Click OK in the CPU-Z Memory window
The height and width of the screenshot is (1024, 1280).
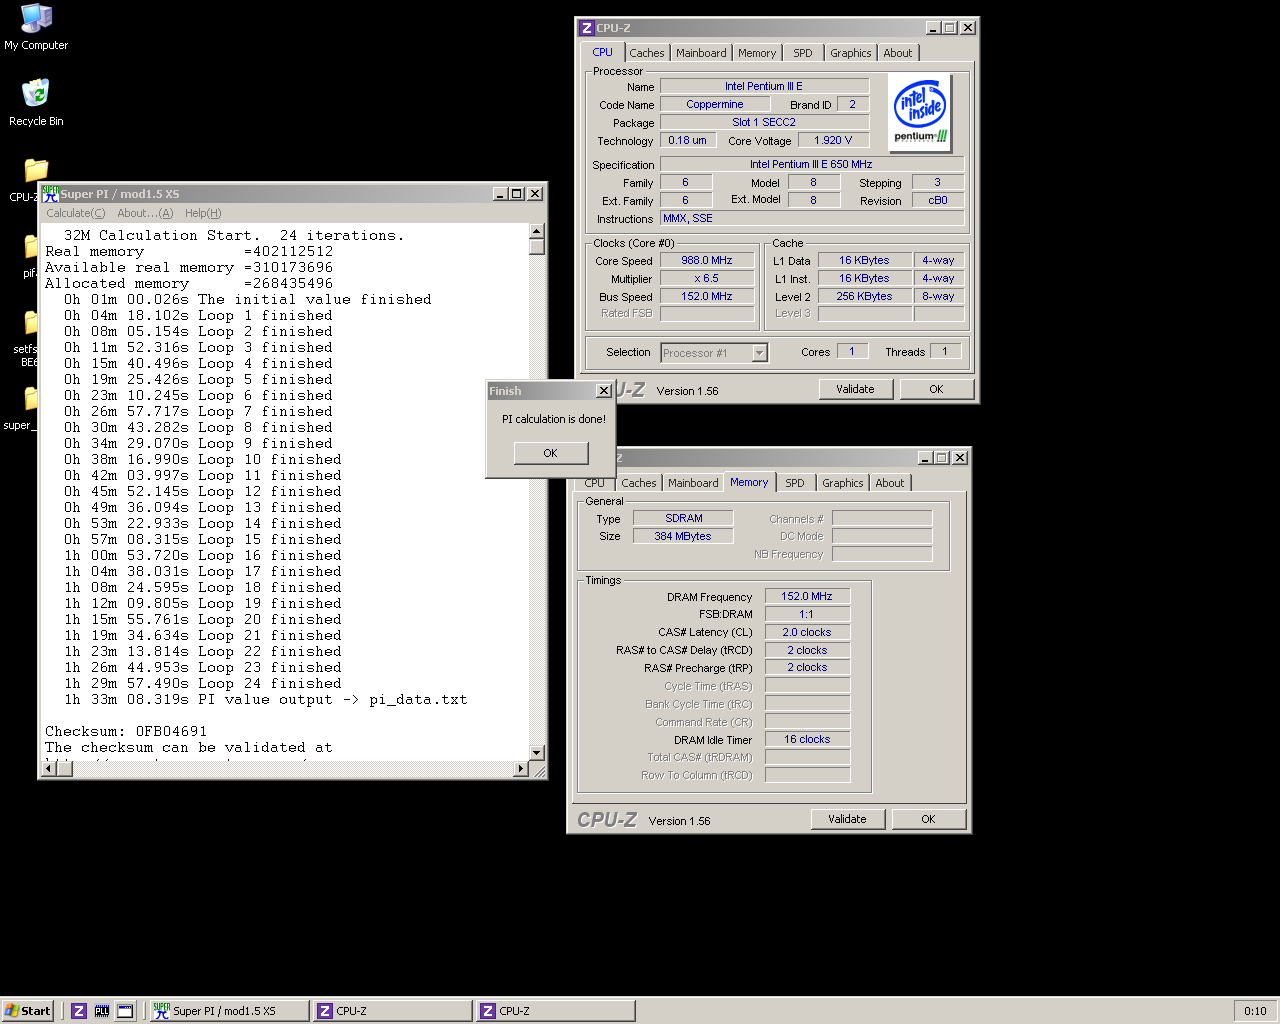tap(928, 819)
